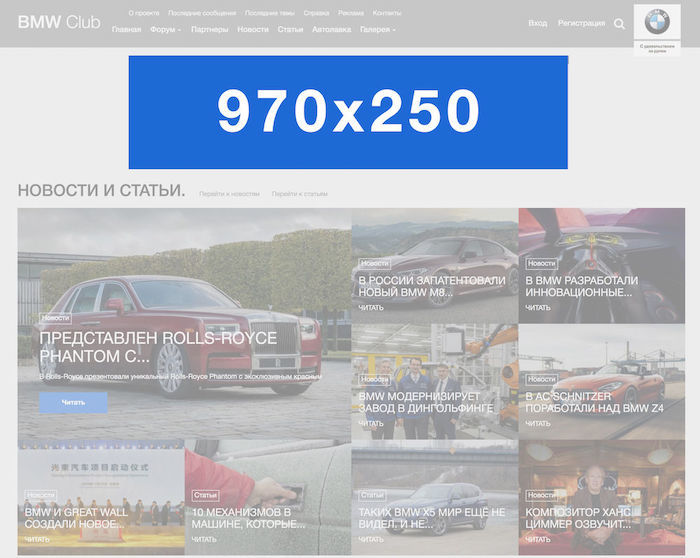Open AC Schnitzer поработали над BMW Z4 article

595,402
